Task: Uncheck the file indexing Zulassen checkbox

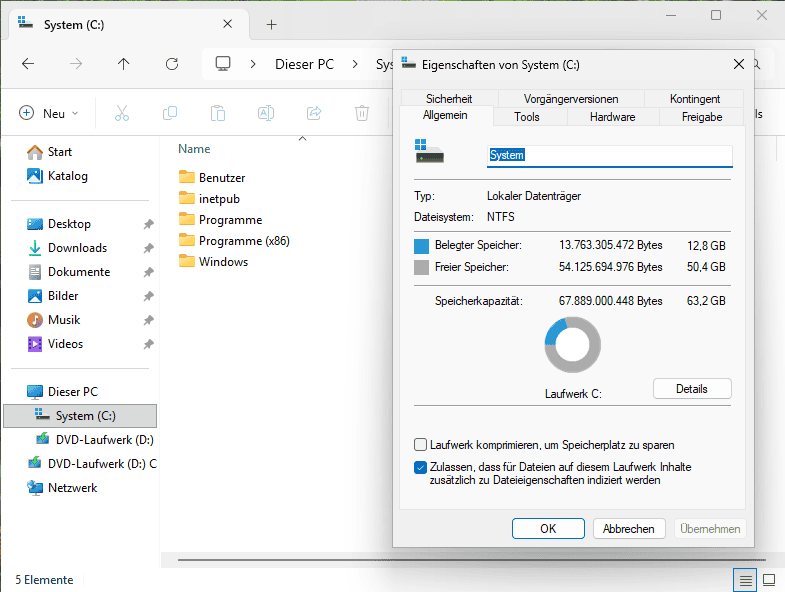Action: 420,467
